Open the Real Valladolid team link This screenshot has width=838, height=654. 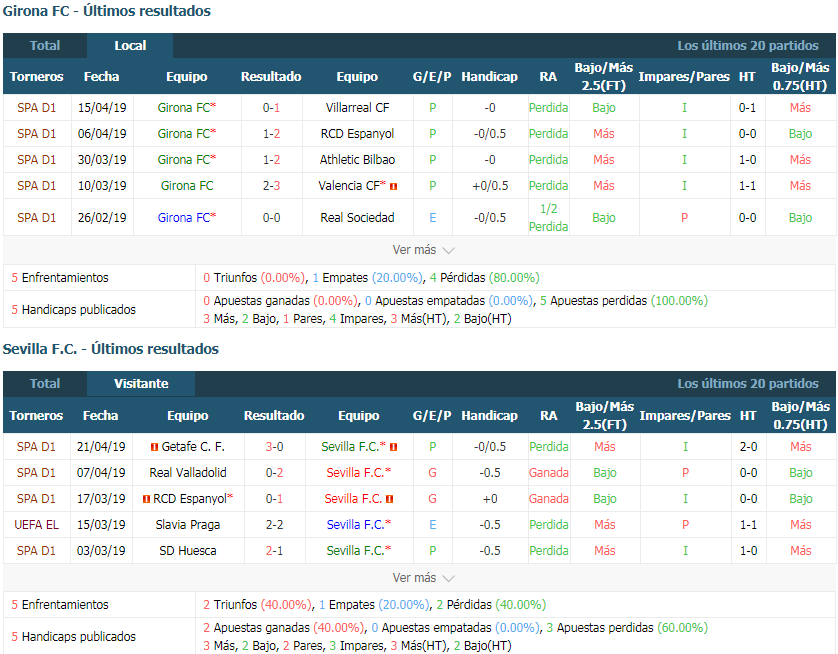(x=188, y=473)
